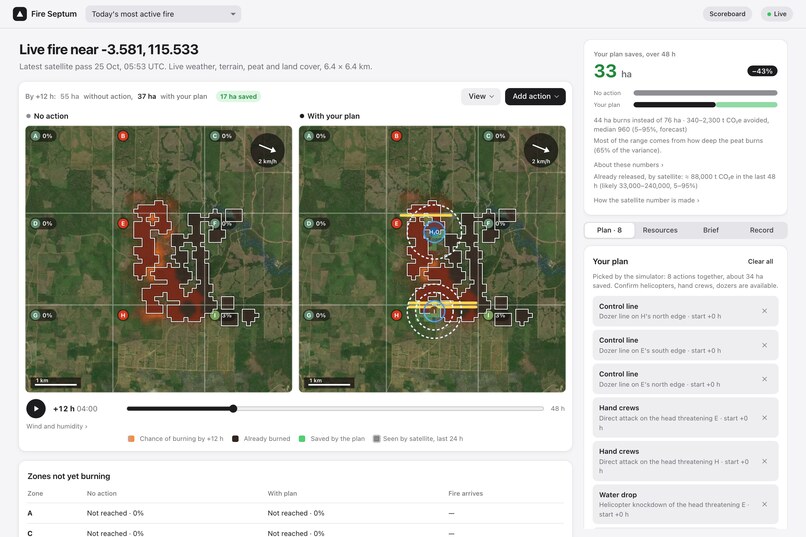Click the Already burned black legend swatch
This screenshot has height=537, width=806.
[235, 439]
